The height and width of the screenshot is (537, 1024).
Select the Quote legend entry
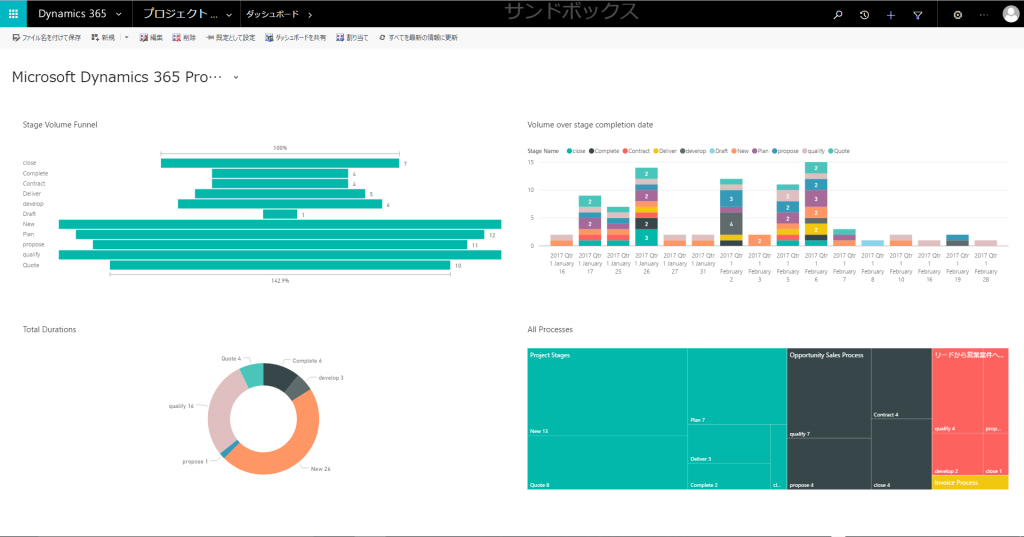pyautogui.click(x=839, y=151)
